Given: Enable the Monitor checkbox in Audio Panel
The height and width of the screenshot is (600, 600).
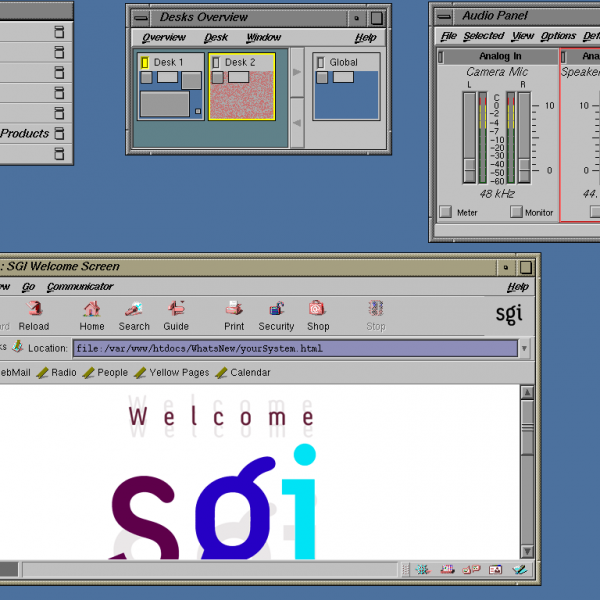Looking at the screenshot, I should tap(516, 212).
